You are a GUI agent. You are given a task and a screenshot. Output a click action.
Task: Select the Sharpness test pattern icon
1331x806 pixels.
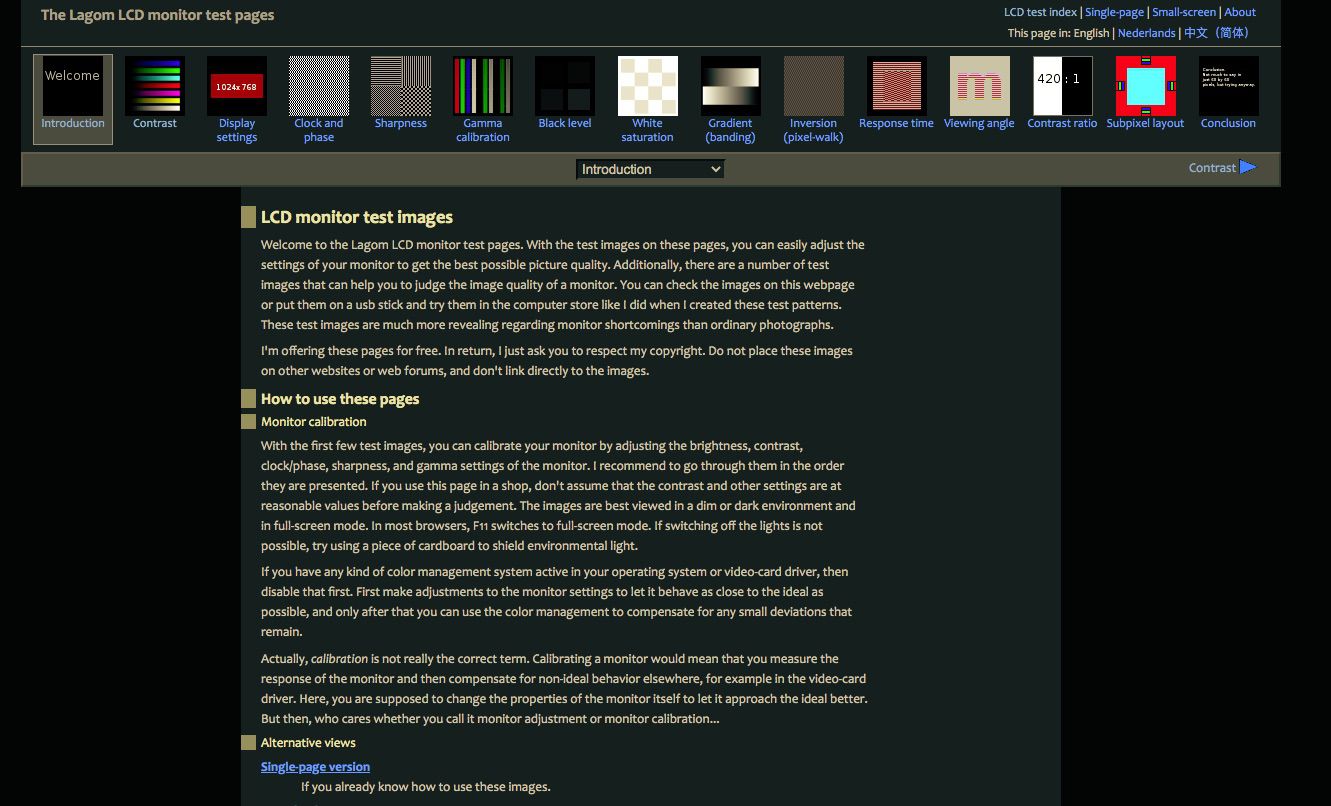click(x=400, y=86)
